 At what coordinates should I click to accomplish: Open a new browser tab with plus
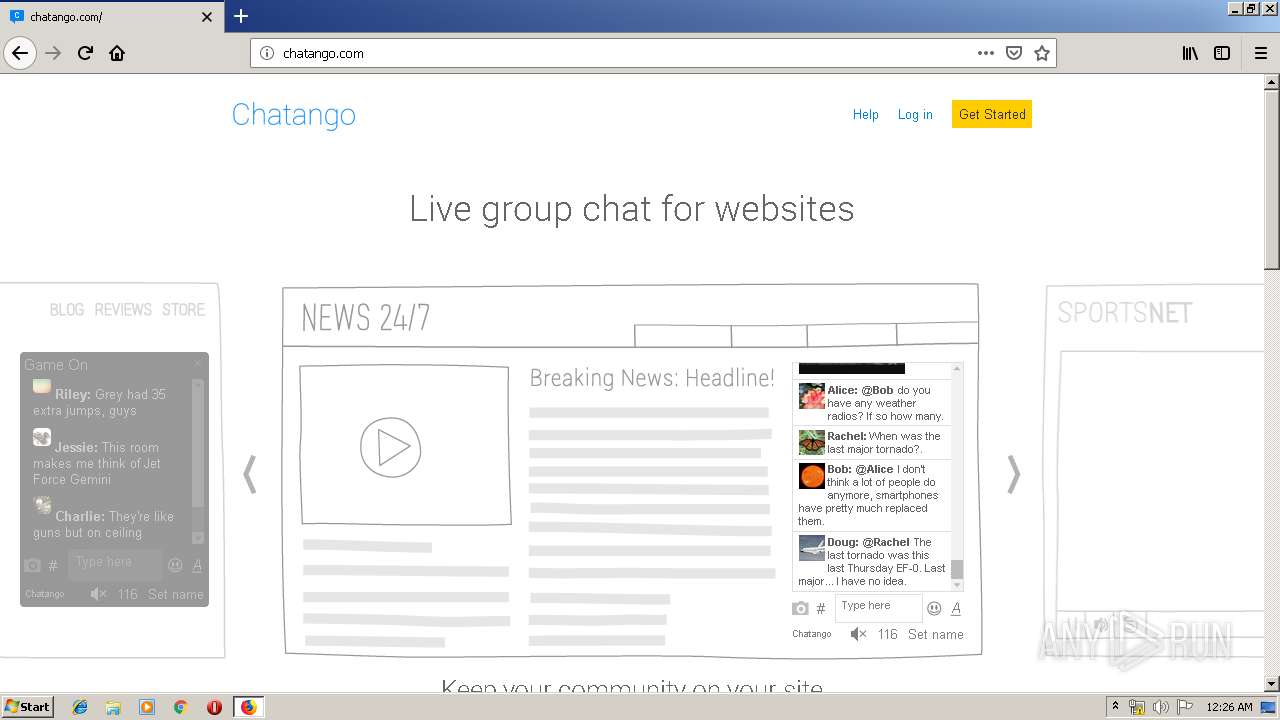(x=241, y=16)
